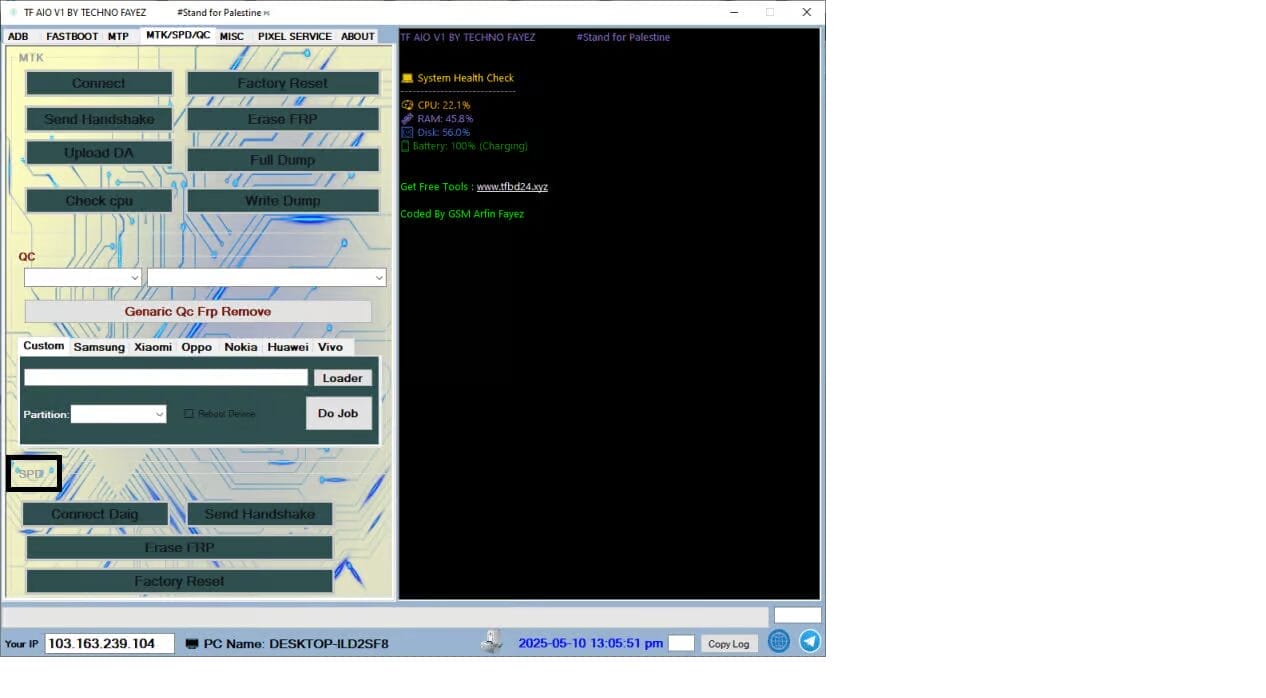Click the Check cpu button
The image size is (1266, 698).
(99, 201)
